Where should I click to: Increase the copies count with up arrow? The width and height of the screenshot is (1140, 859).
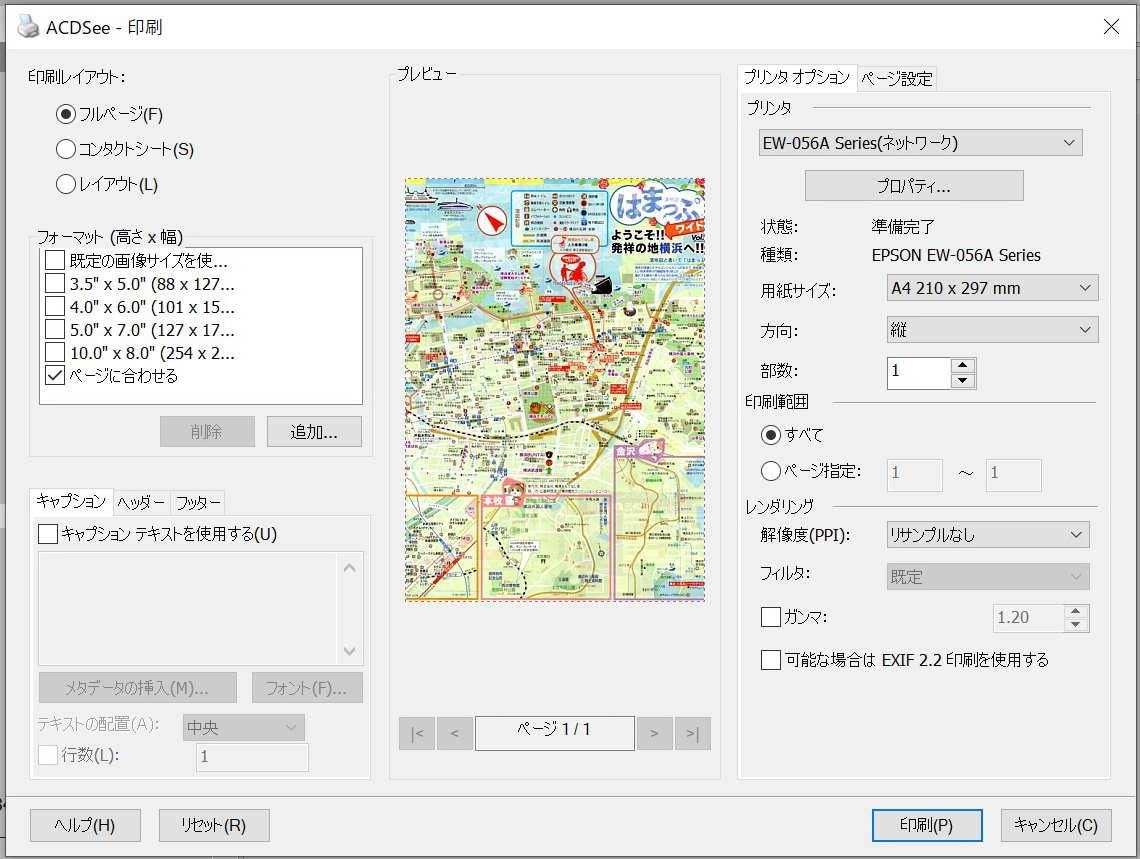pos(963,365)
